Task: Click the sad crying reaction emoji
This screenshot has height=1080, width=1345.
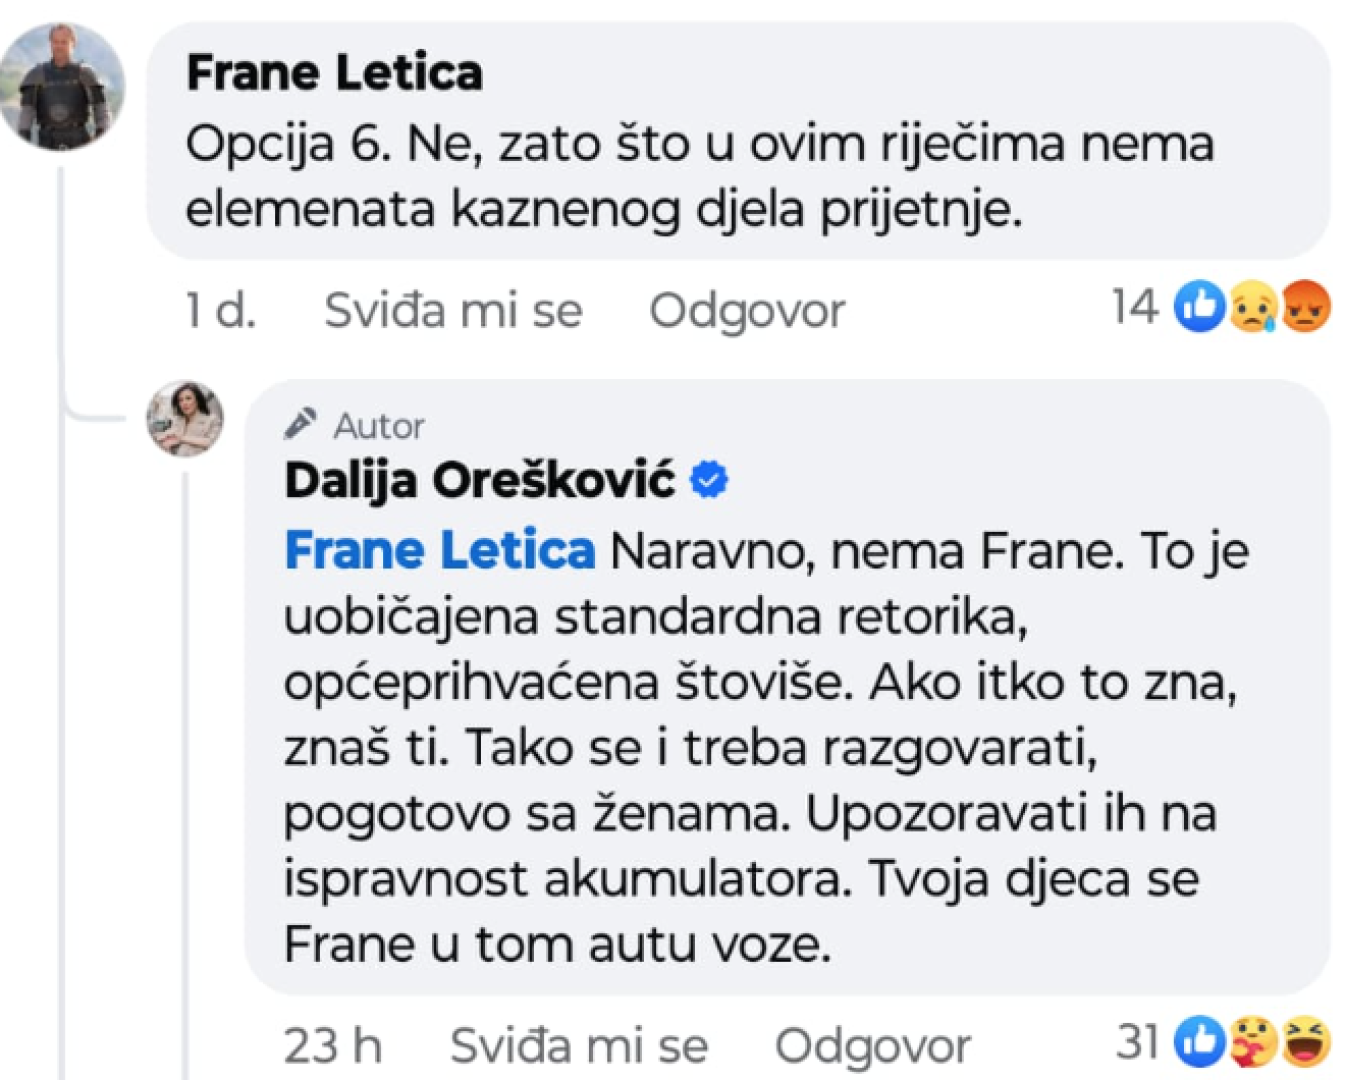Action: coord(1254,306)
